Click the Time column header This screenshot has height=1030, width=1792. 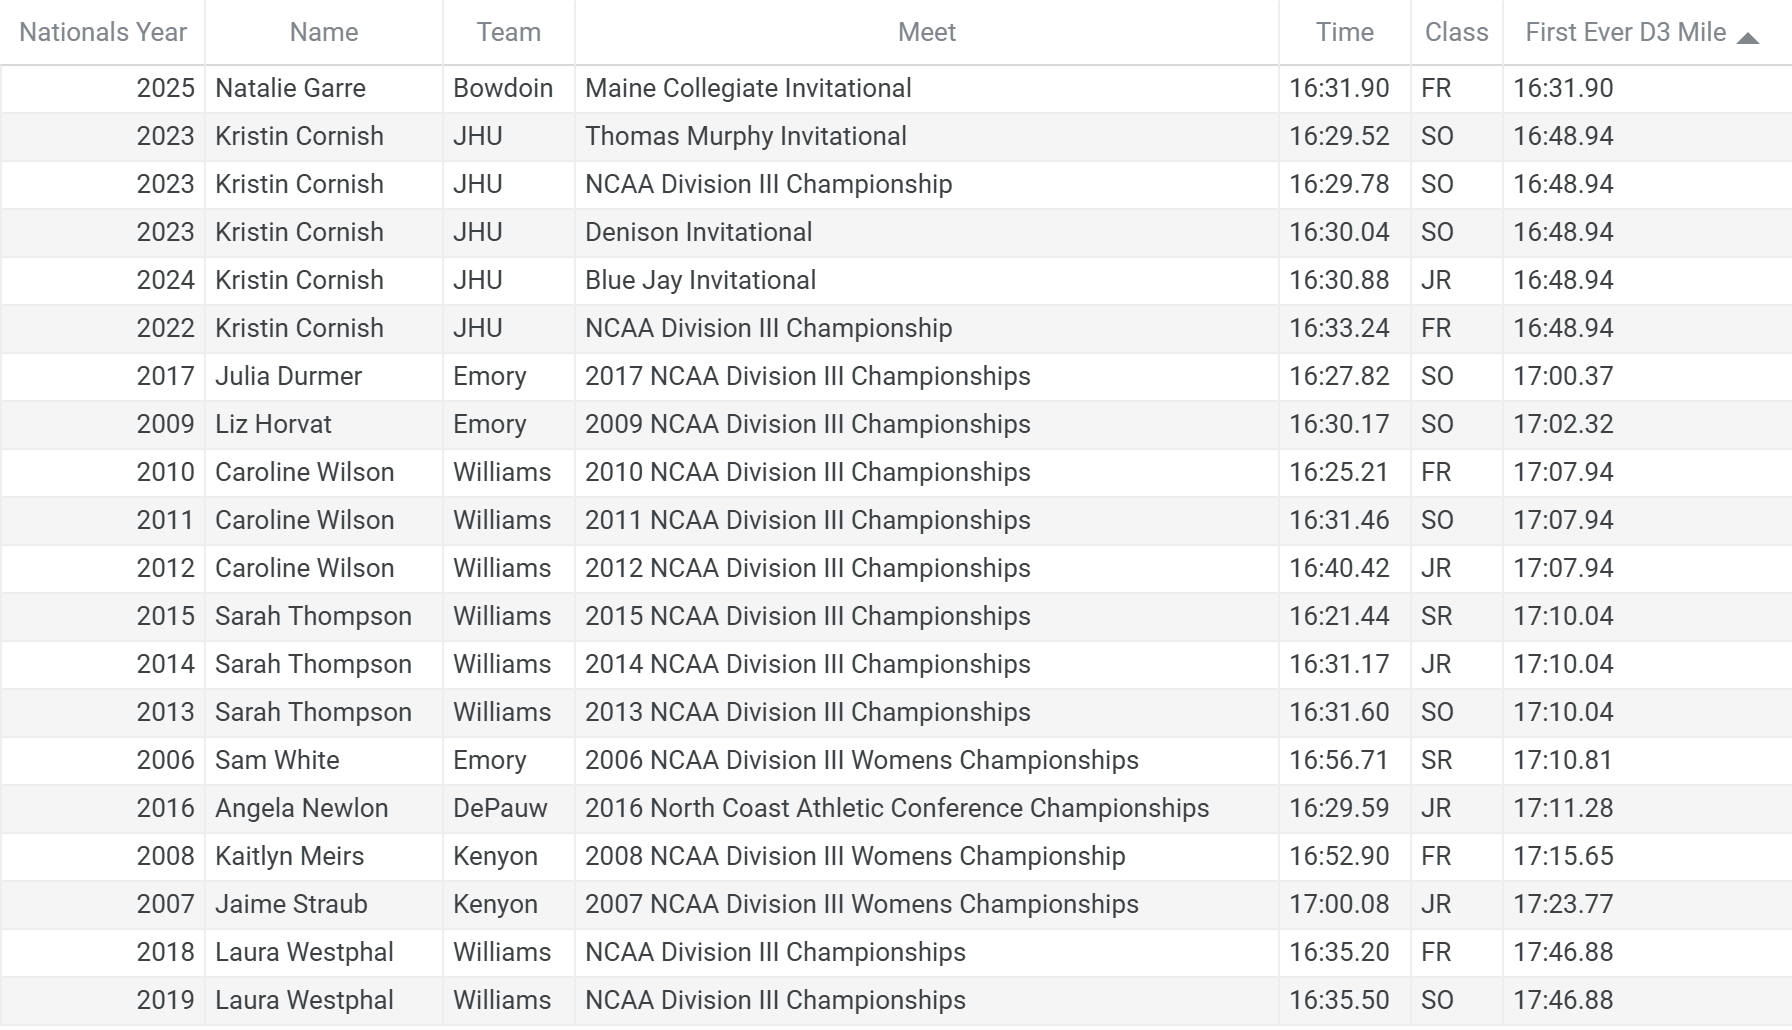[1344, 32]
